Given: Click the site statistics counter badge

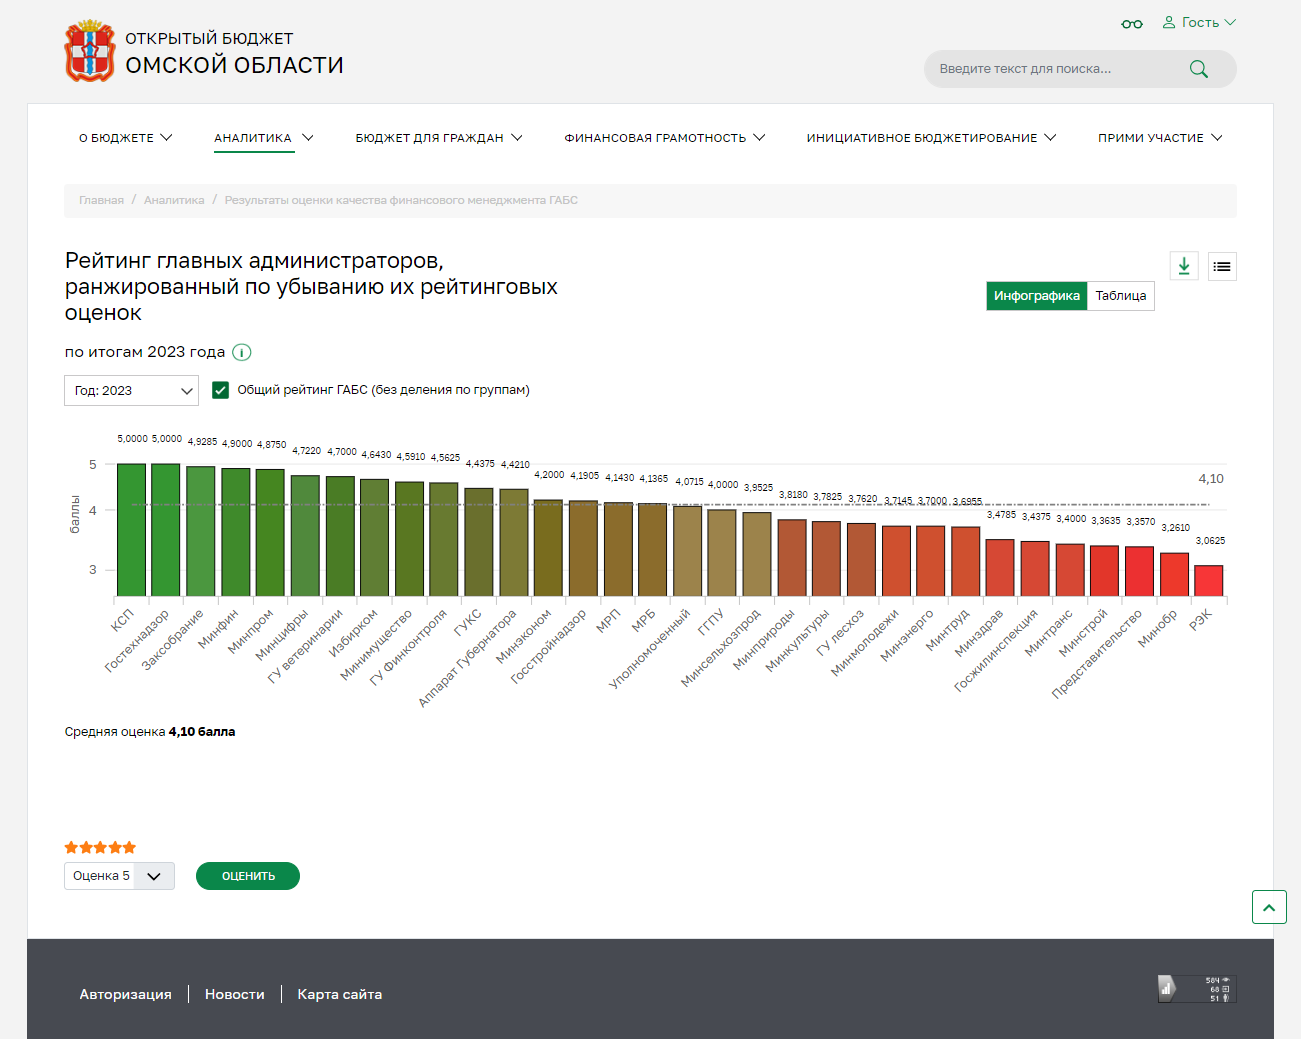Looking at the screenshot, I should coord(1196,989).
